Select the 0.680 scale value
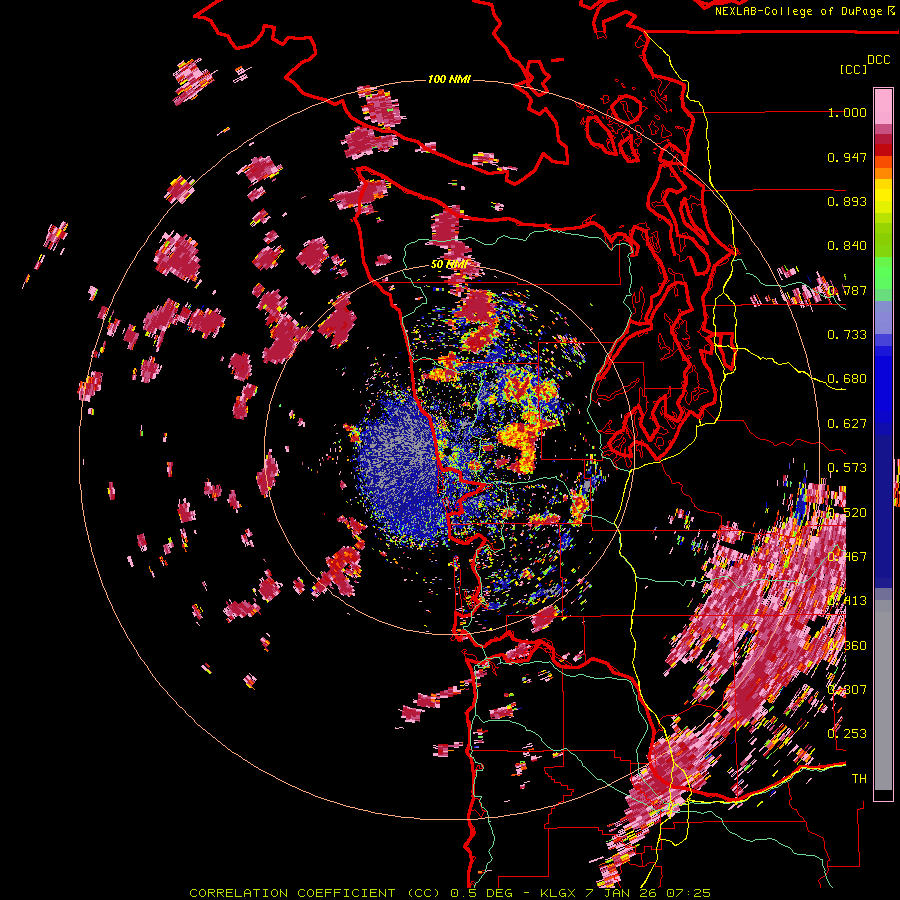Screen dimensions: 900x900 (847, 379)
